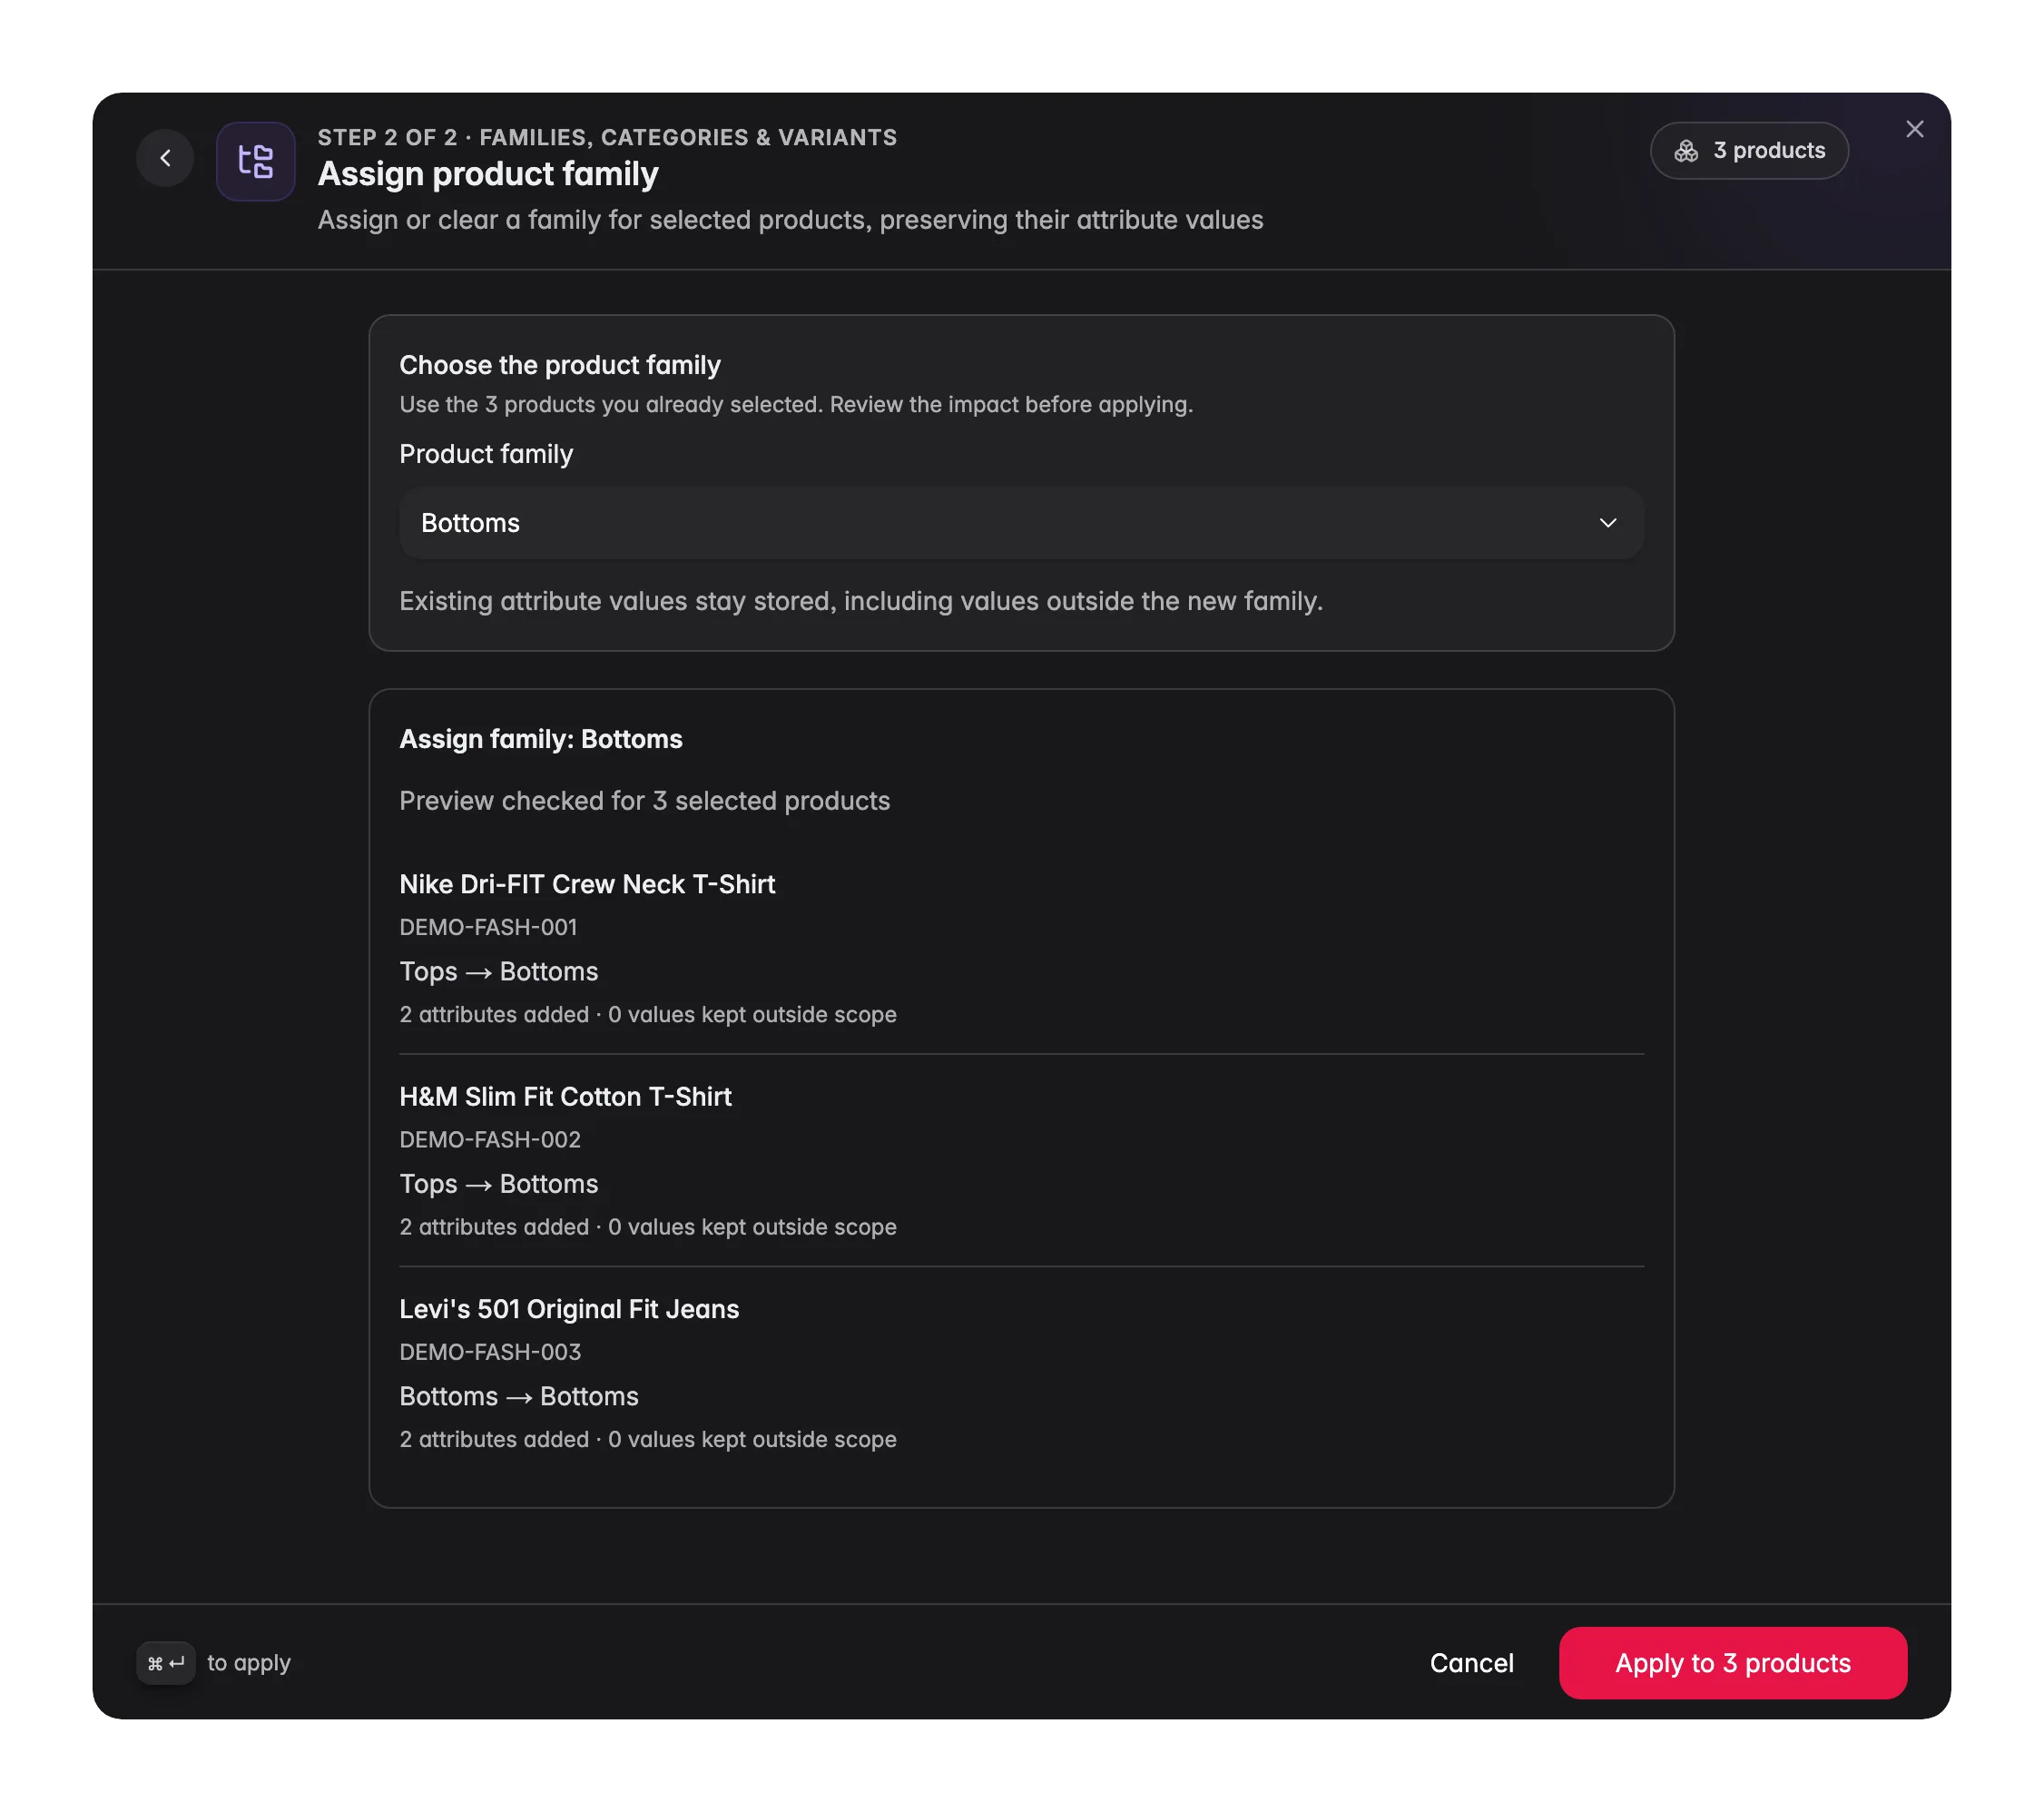Image resolution: width=2044 pixels, height=1812 pixels.
Task: Expand dropdown via the chevron arrow
Action: click(x=1607, y=523)
